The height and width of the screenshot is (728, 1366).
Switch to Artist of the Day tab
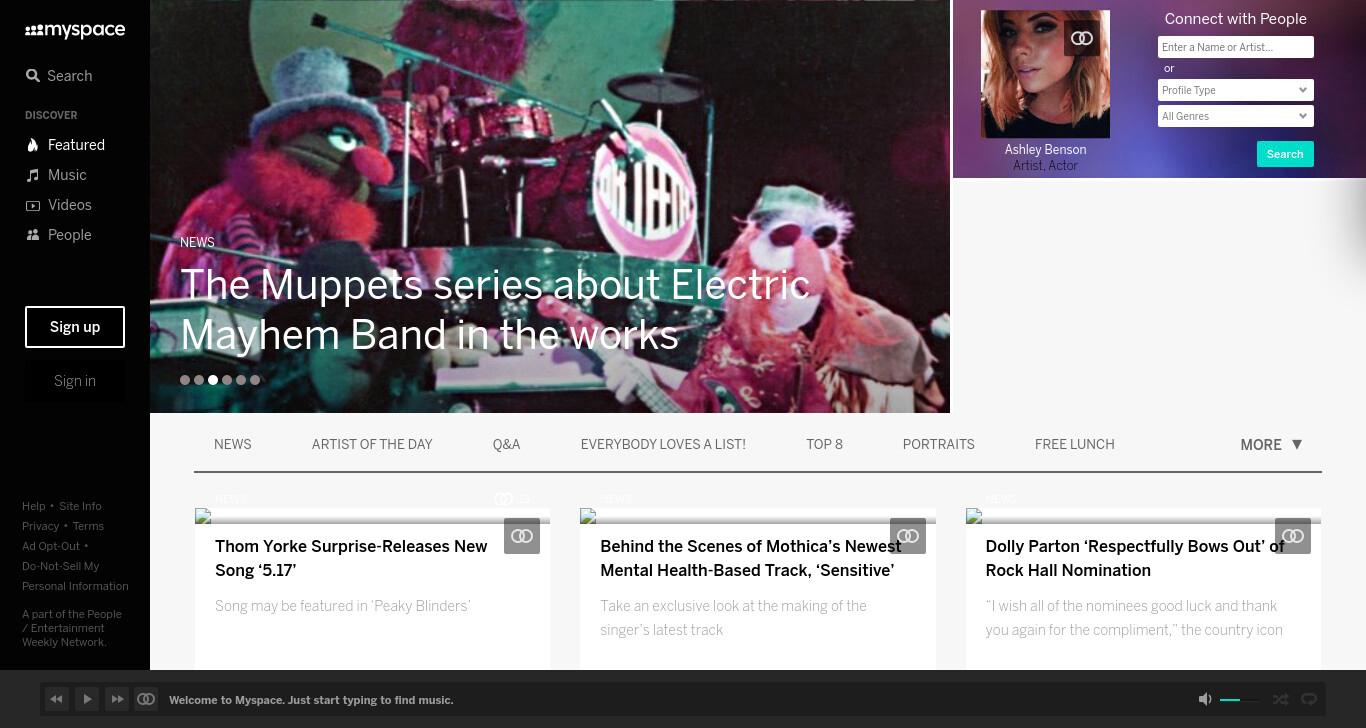372,444
